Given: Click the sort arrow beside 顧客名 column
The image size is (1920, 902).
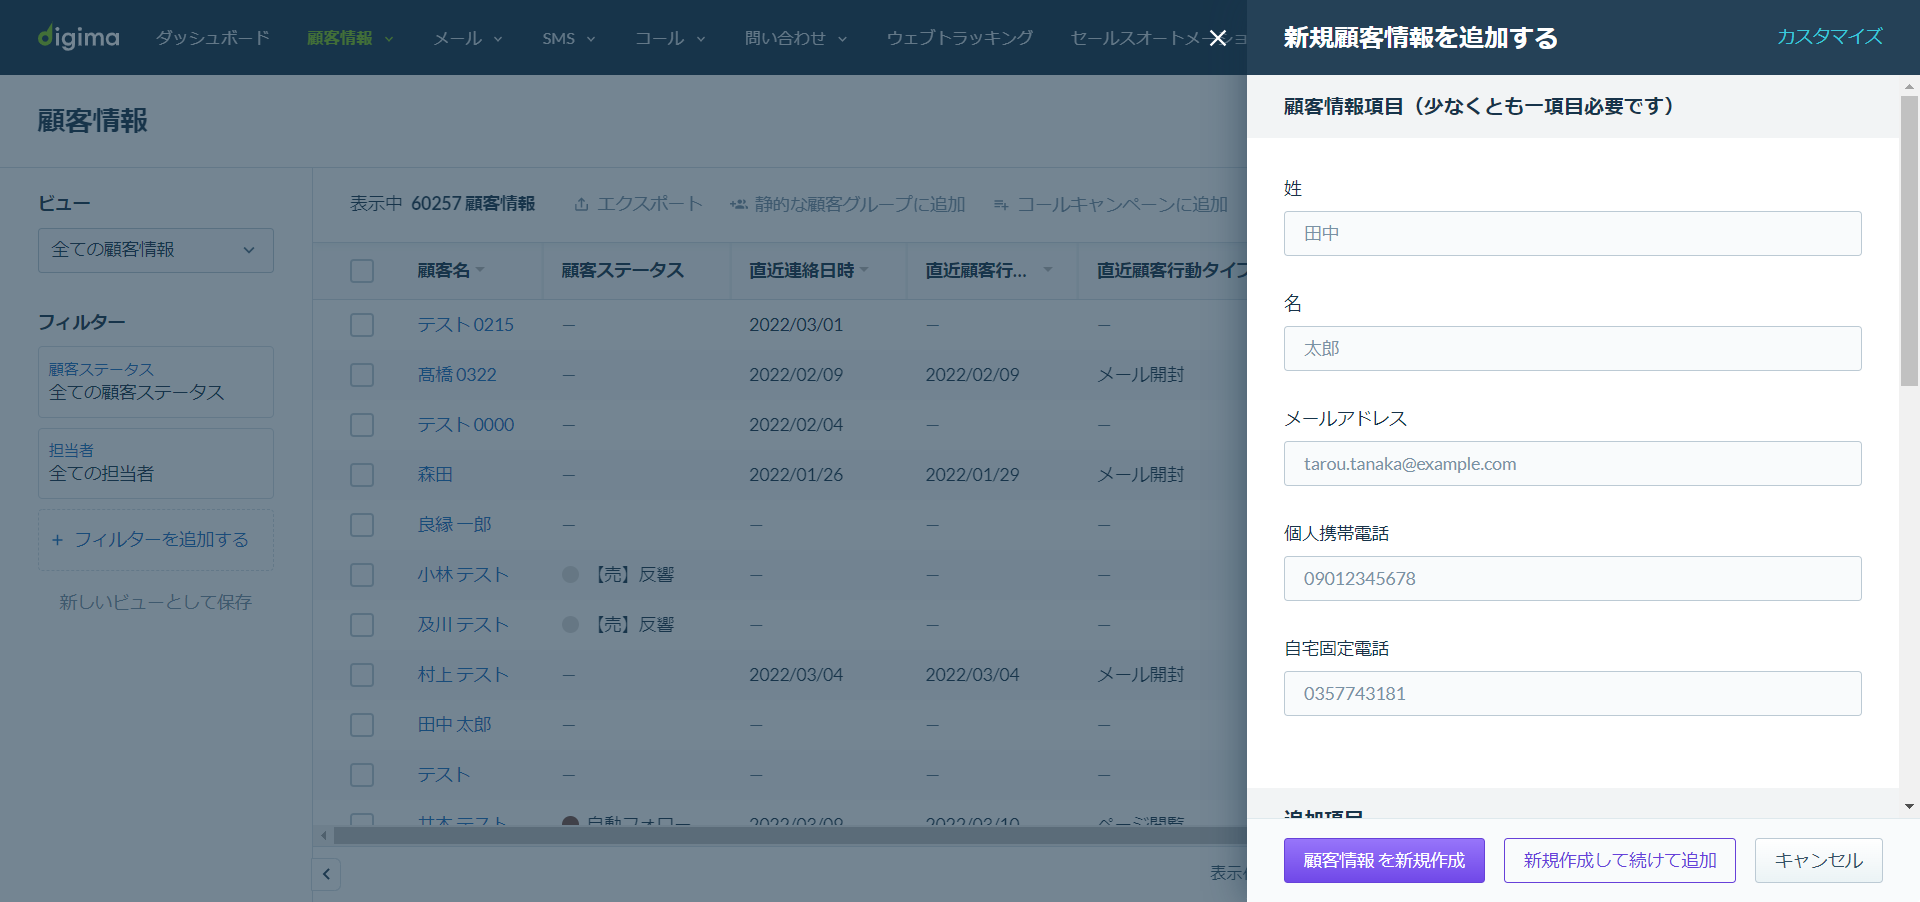Looking at the screenshot, I should [480, 270].
